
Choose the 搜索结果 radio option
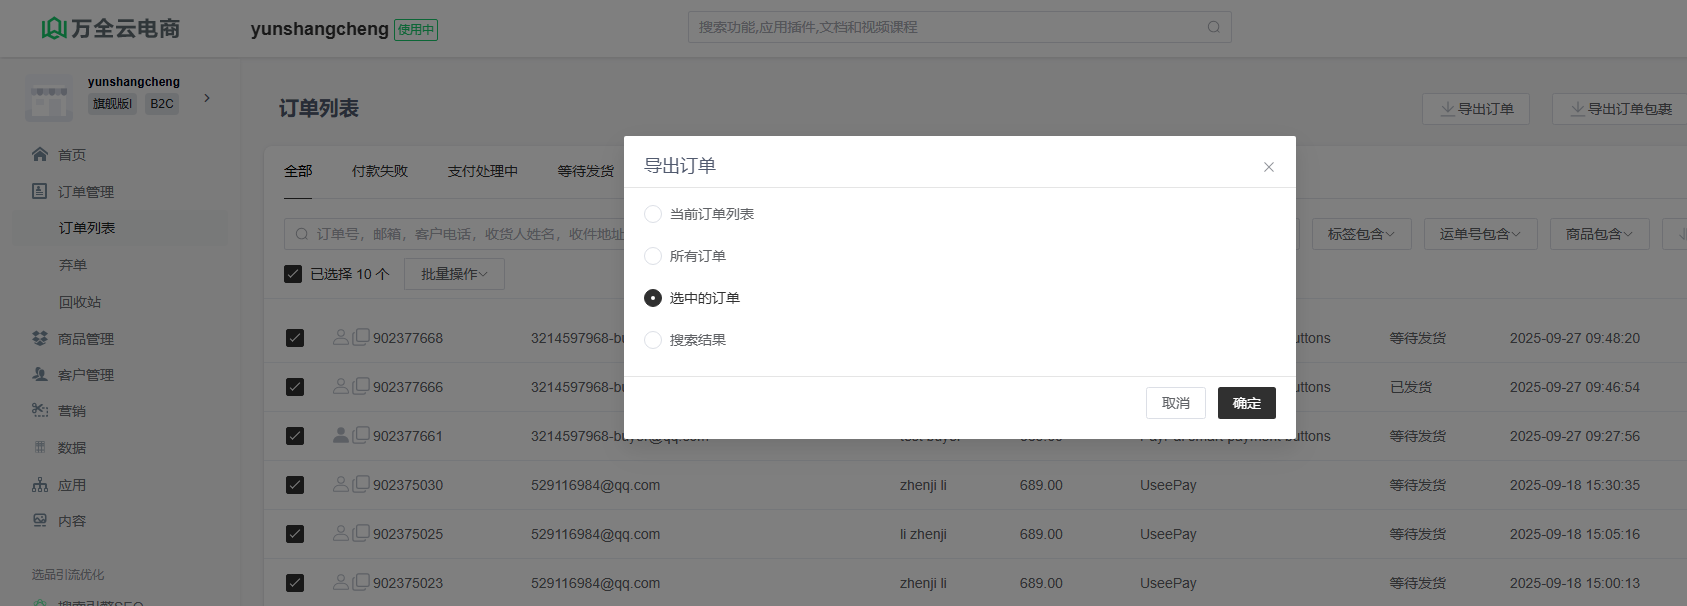pyautogui.click(x=653, y=340)
